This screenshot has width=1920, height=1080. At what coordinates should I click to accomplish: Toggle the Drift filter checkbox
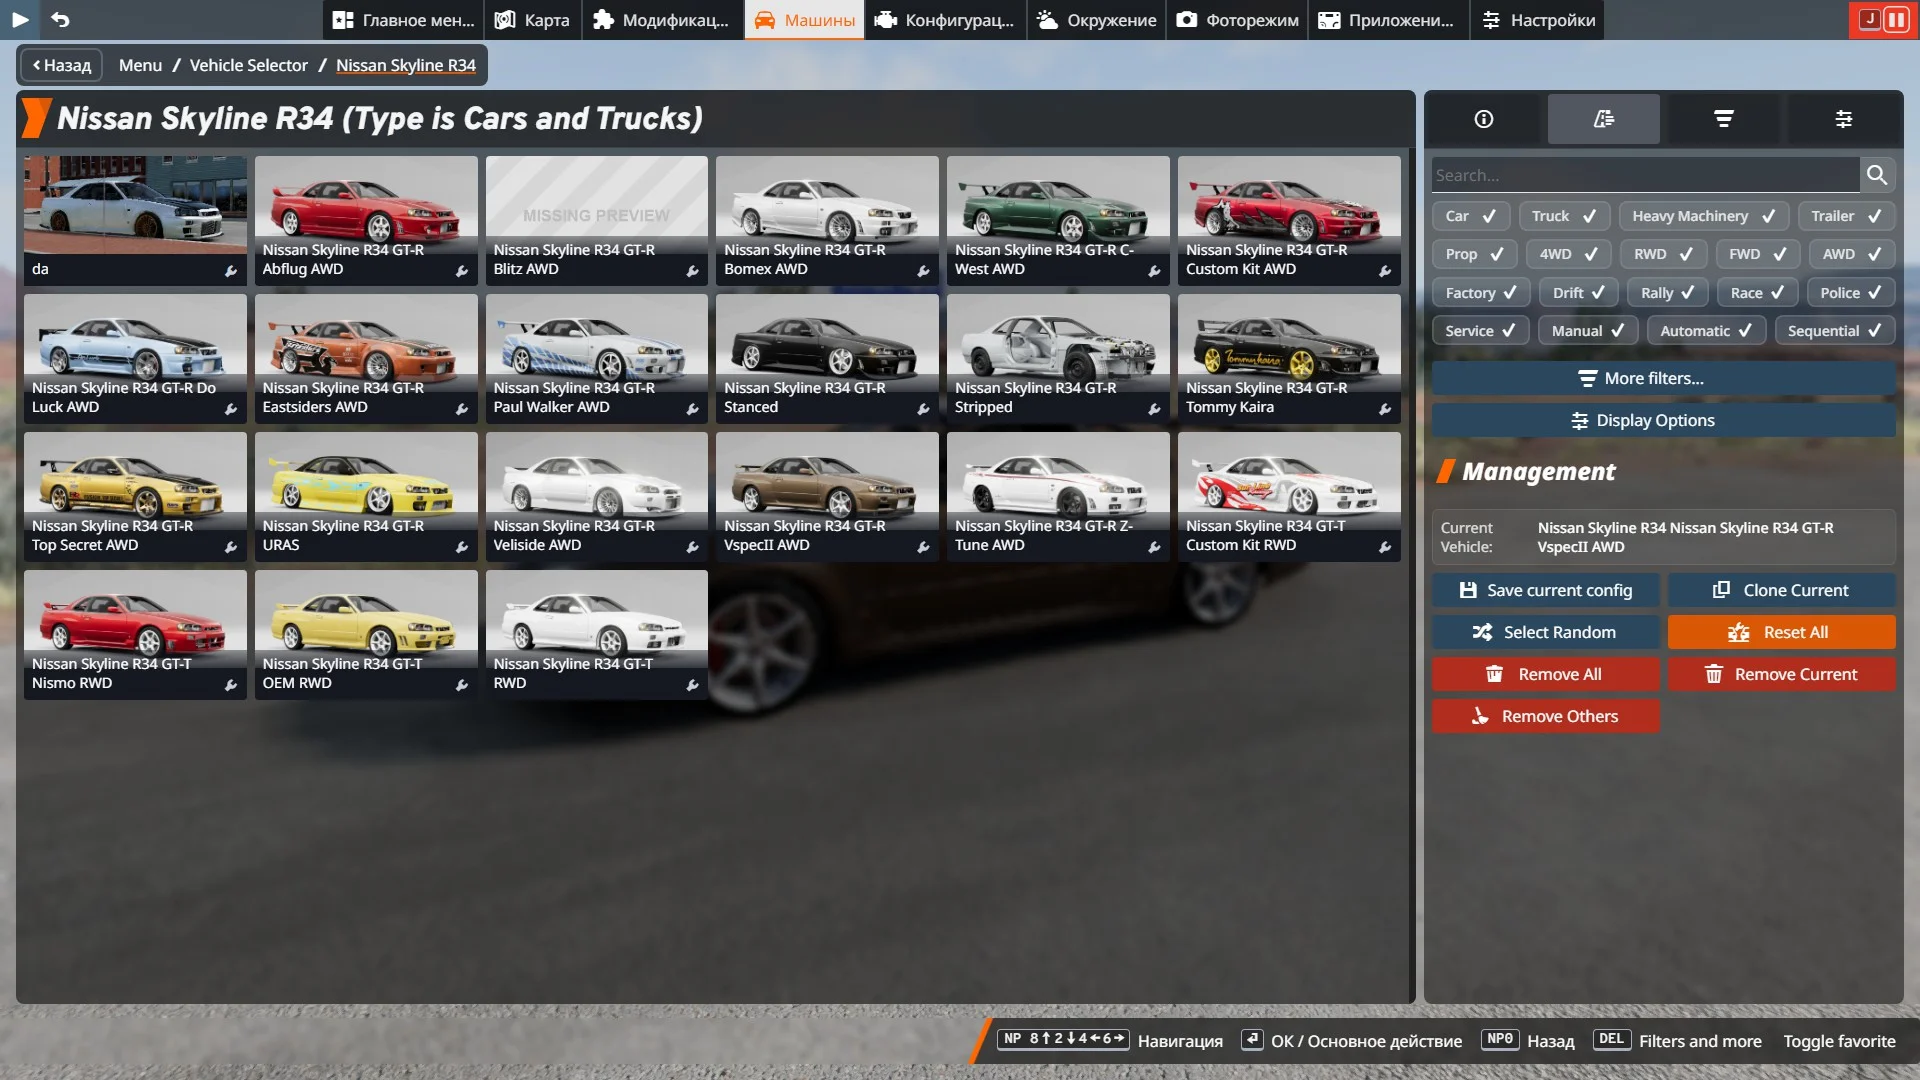point(1578,293)
